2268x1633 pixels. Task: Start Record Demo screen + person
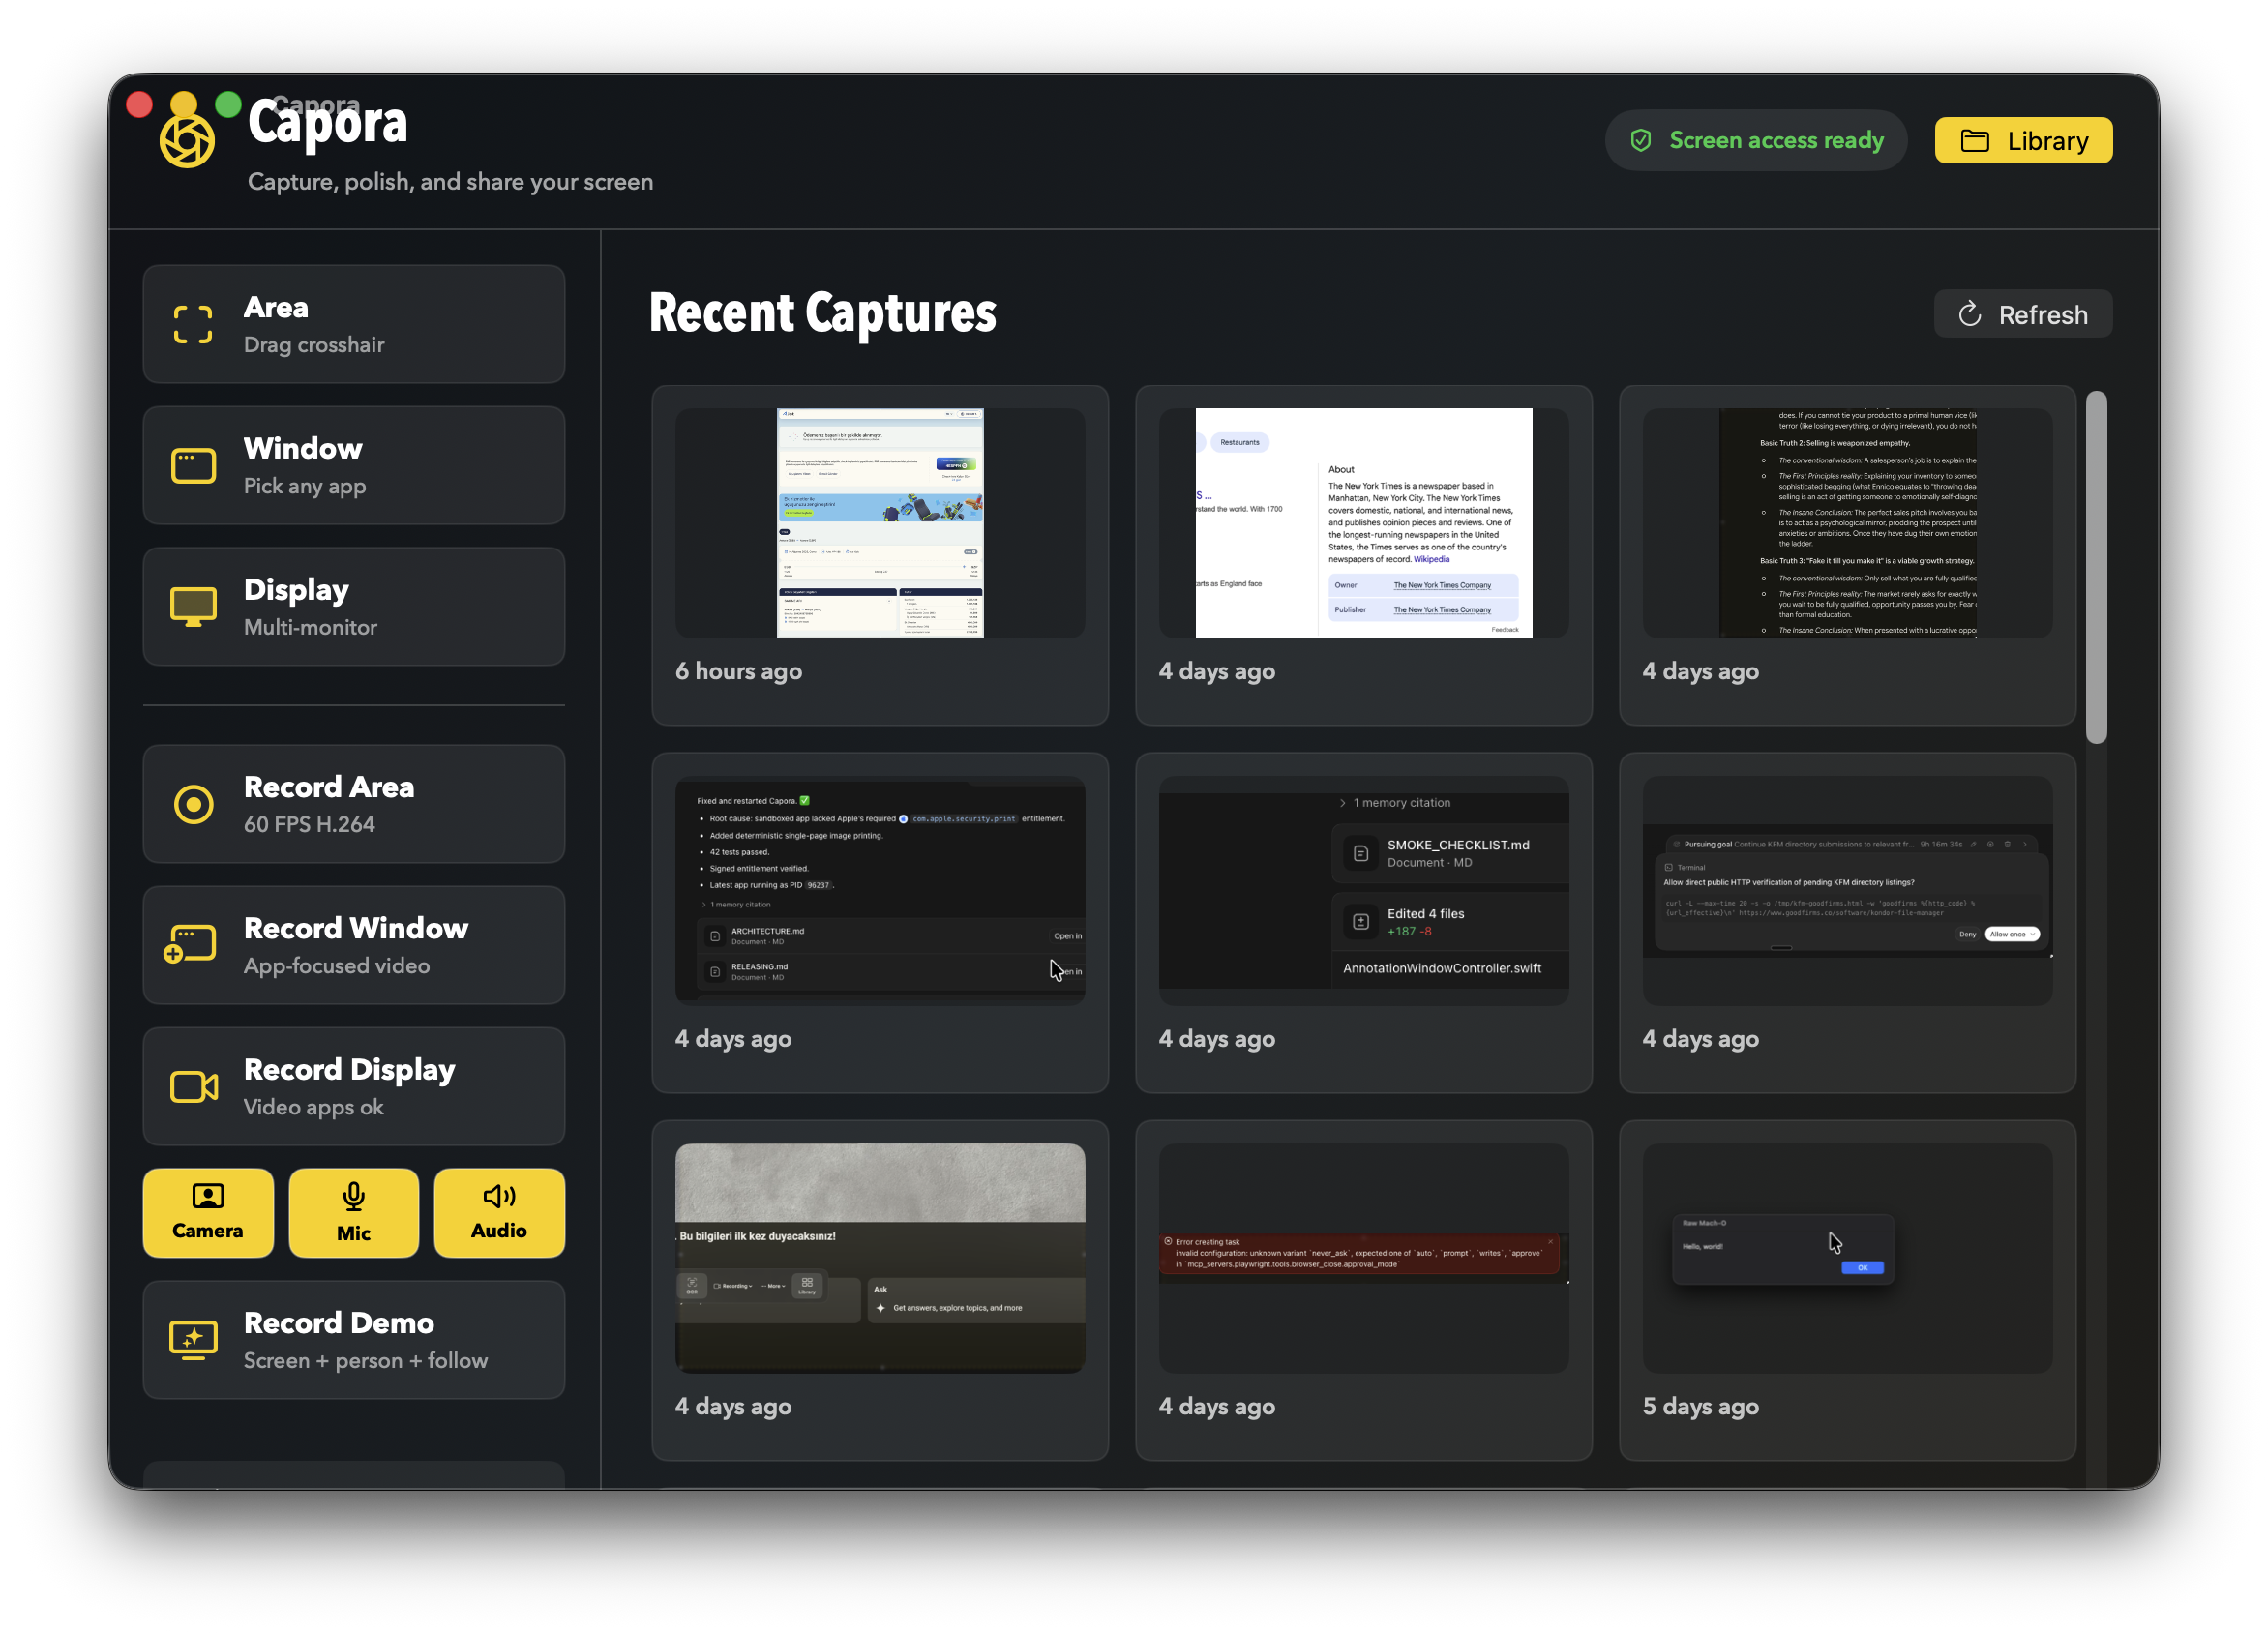tap(354, 1340)
